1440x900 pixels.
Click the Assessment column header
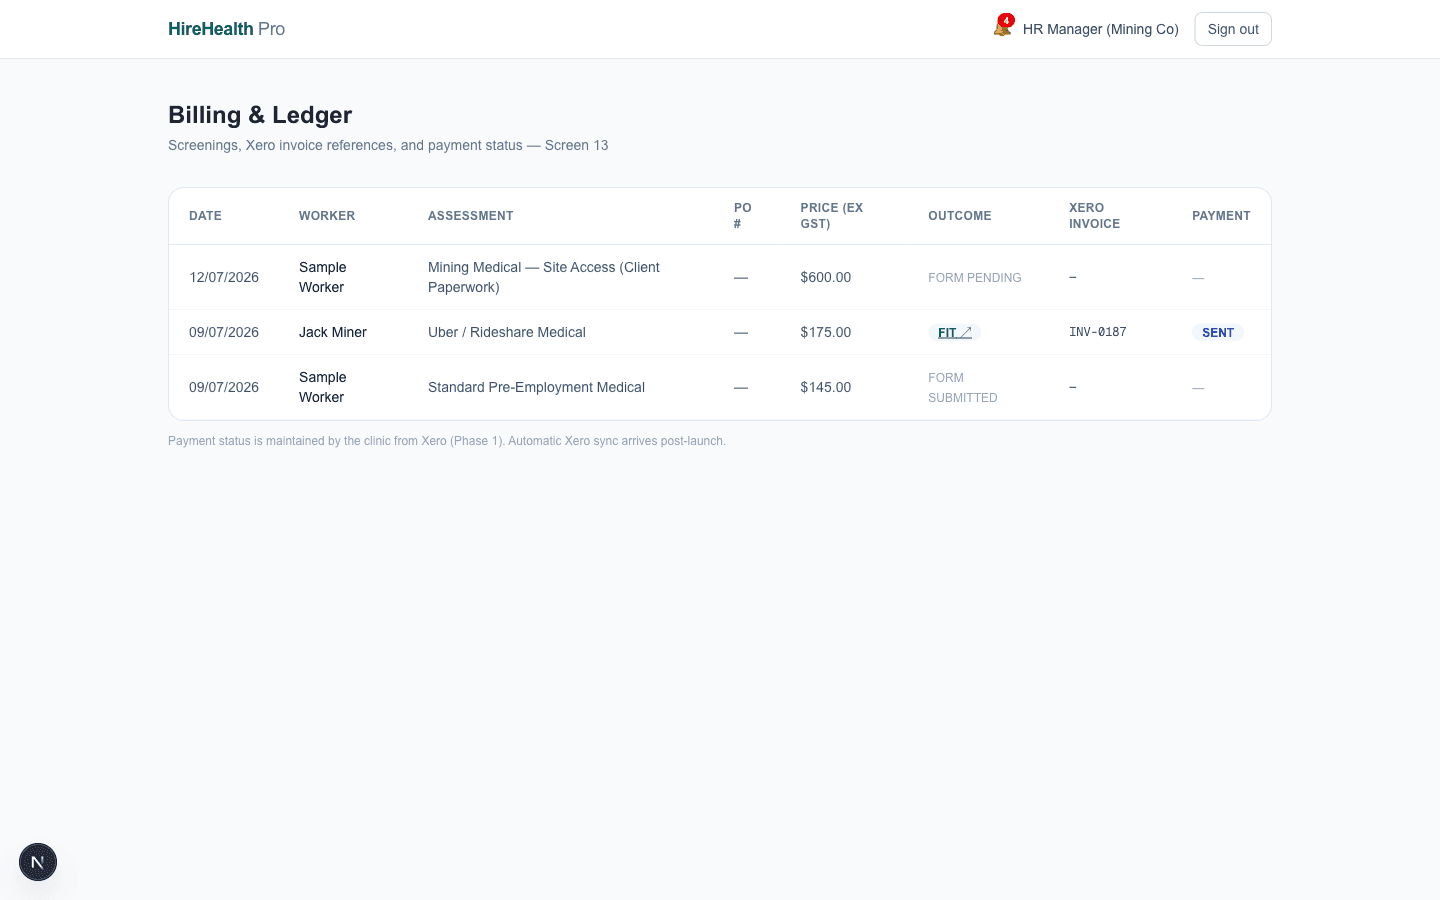[x=471, y=216]
